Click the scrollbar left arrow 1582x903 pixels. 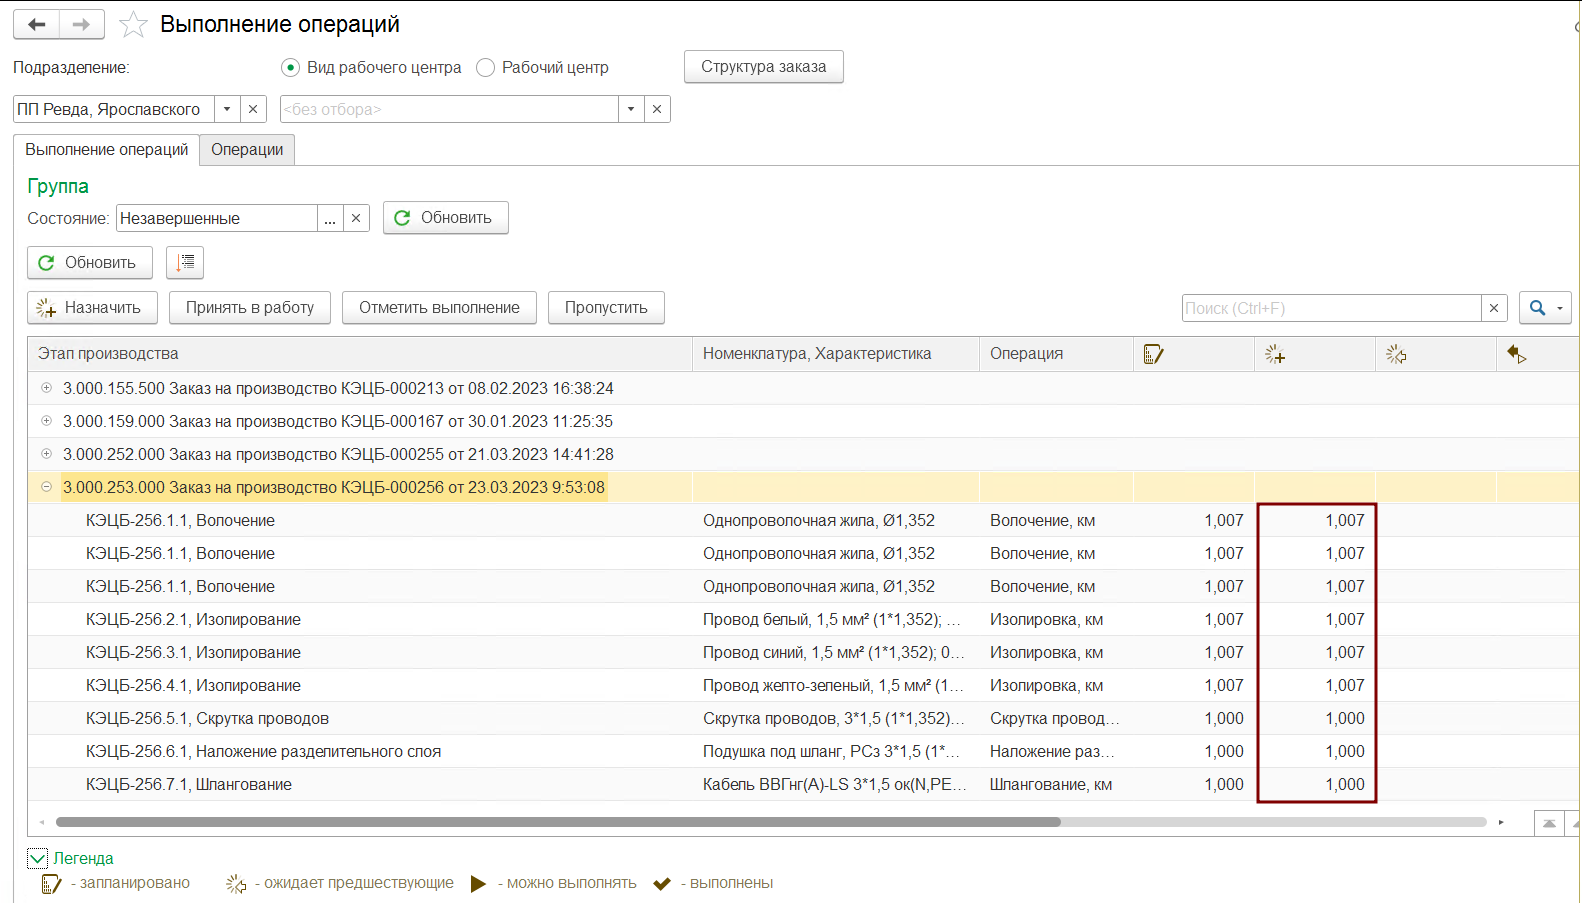click(x=42, y=822)
